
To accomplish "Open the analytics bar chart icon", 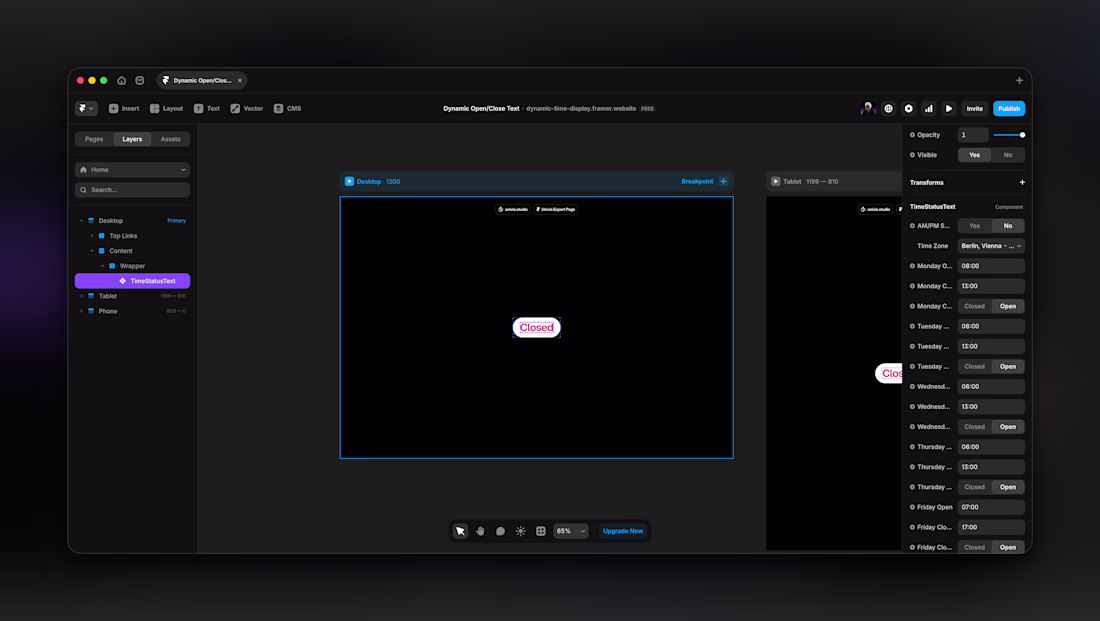I will point(929,109).
